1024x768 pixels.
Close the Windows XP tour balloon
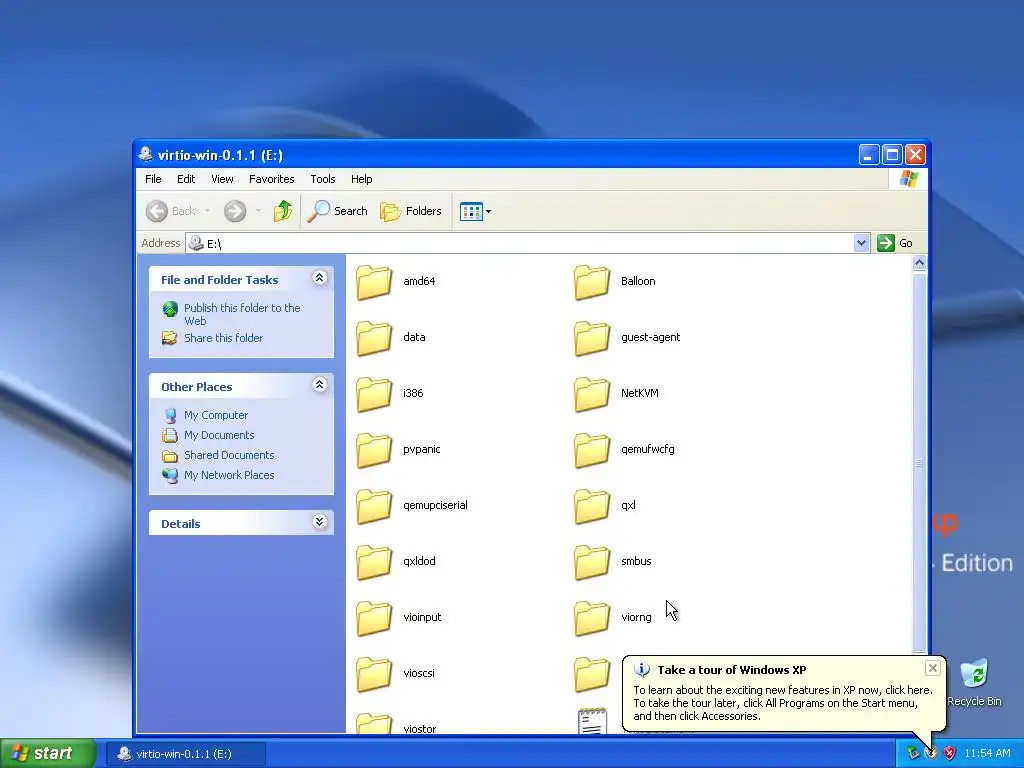tap(933, 668)
